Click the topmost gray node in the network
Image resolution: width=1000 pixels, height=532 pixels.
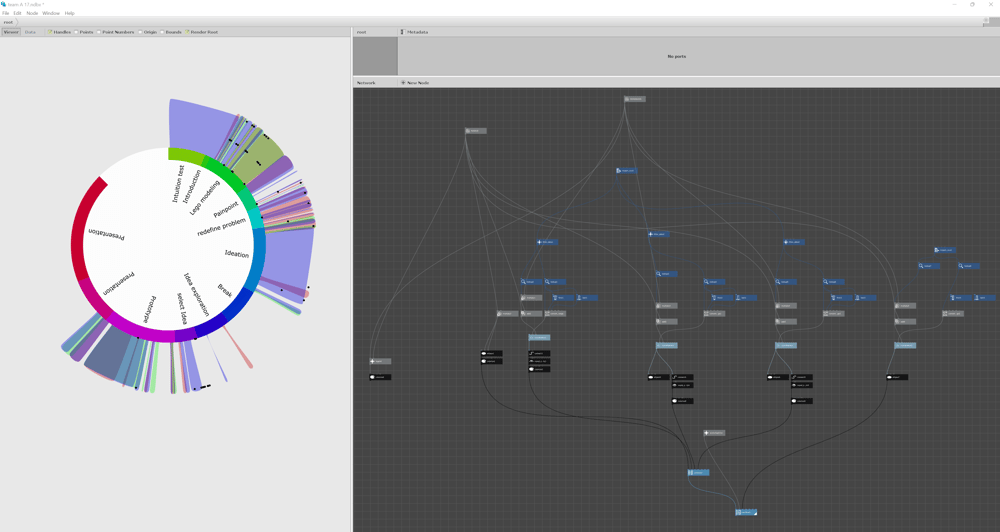pos(635,99)
